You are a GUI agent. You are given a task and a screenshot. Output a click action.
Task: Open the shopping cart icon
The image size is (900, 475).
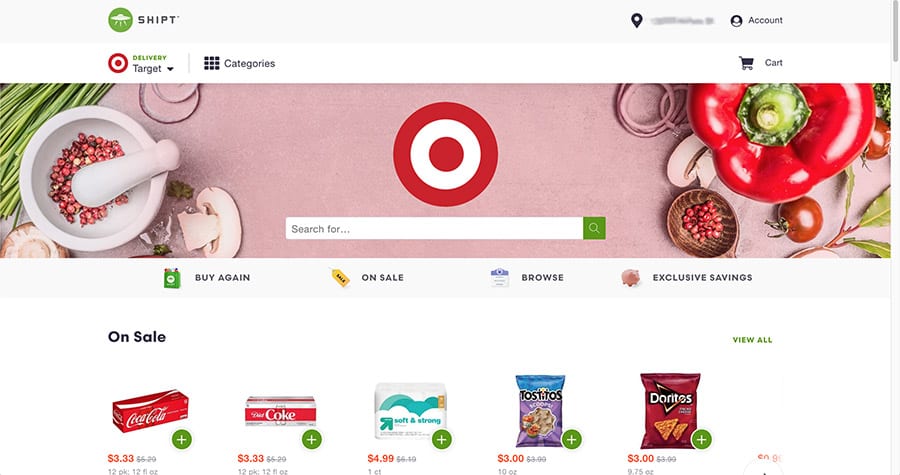(746, 63)
